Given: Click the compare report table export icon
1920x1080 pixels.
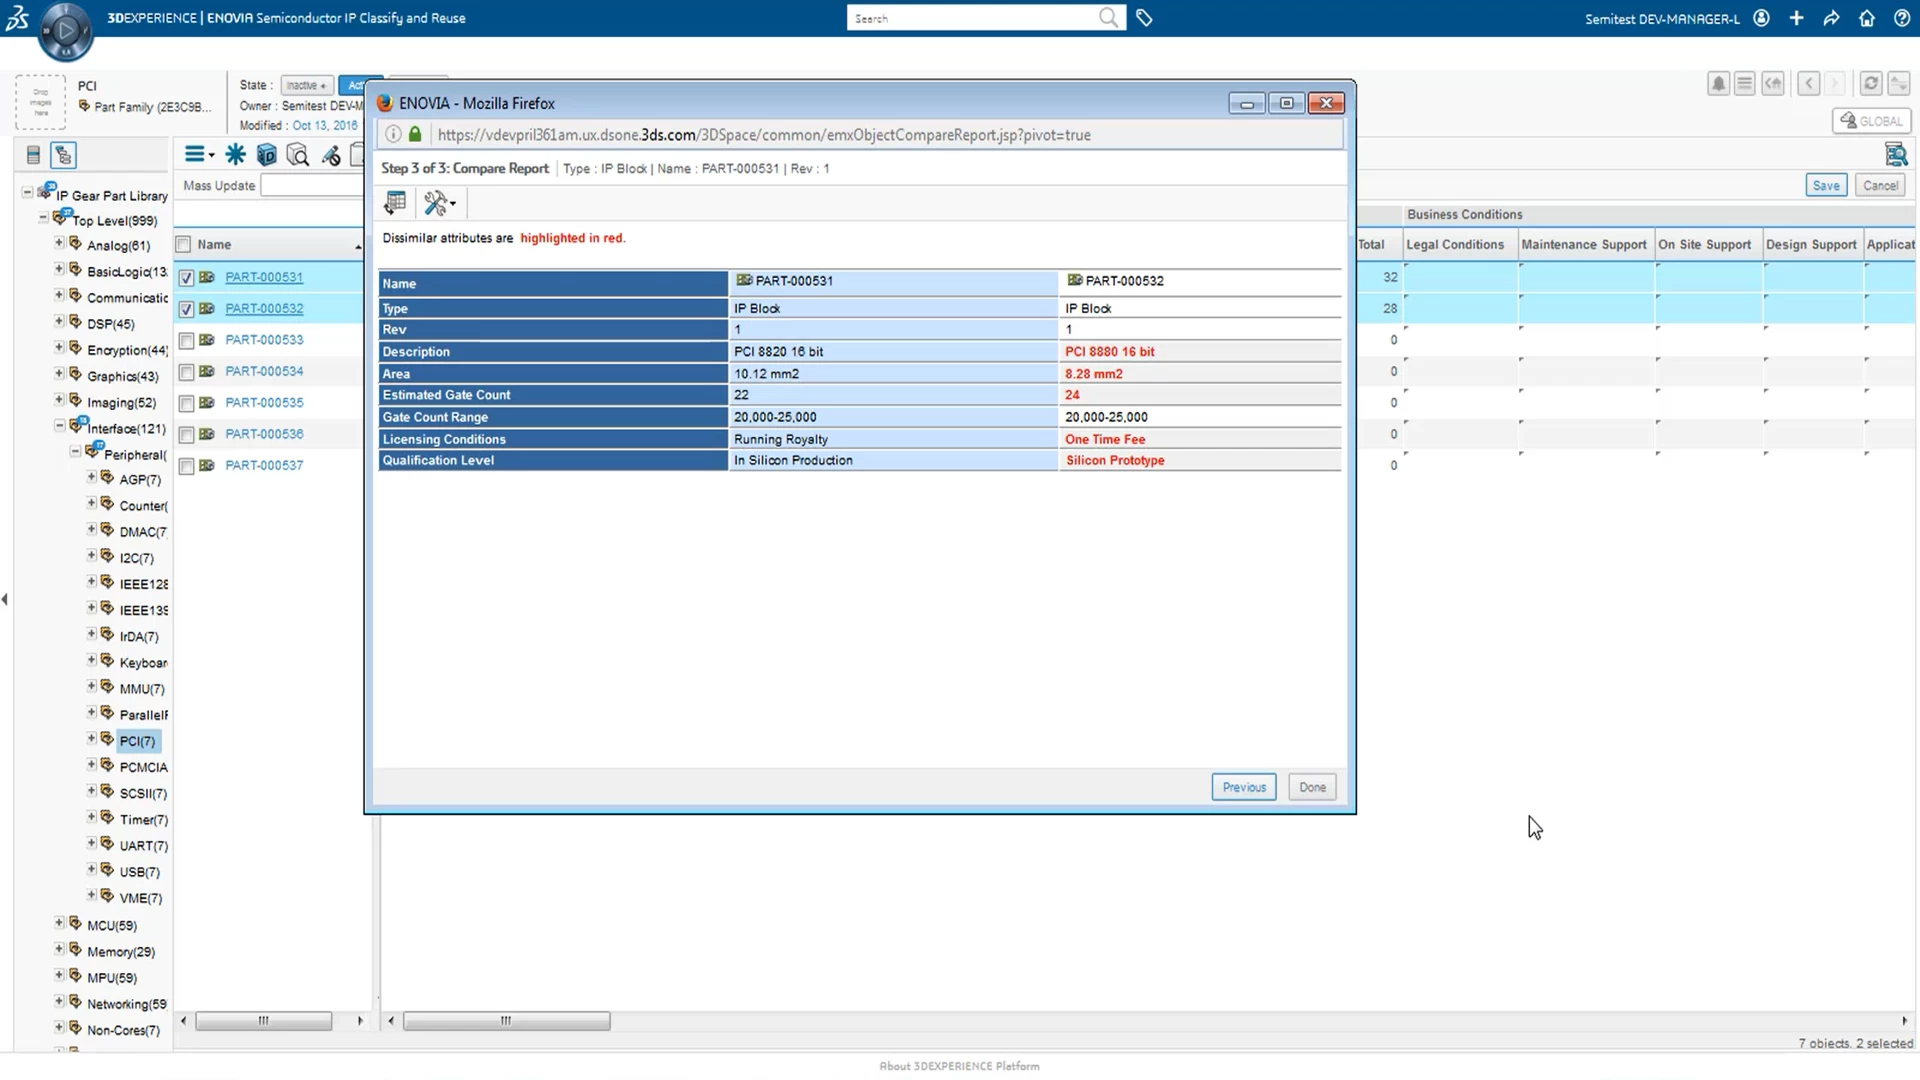Looking at the screenshot, I should tap(395, 203).
